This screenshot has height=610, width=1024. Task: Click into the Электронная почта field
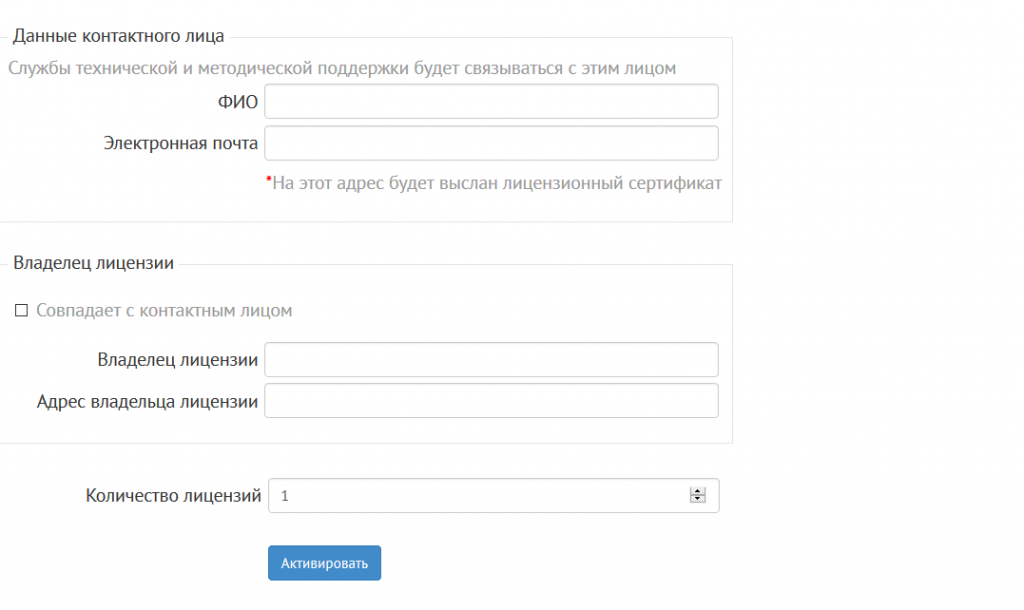(x=491, y=143)
